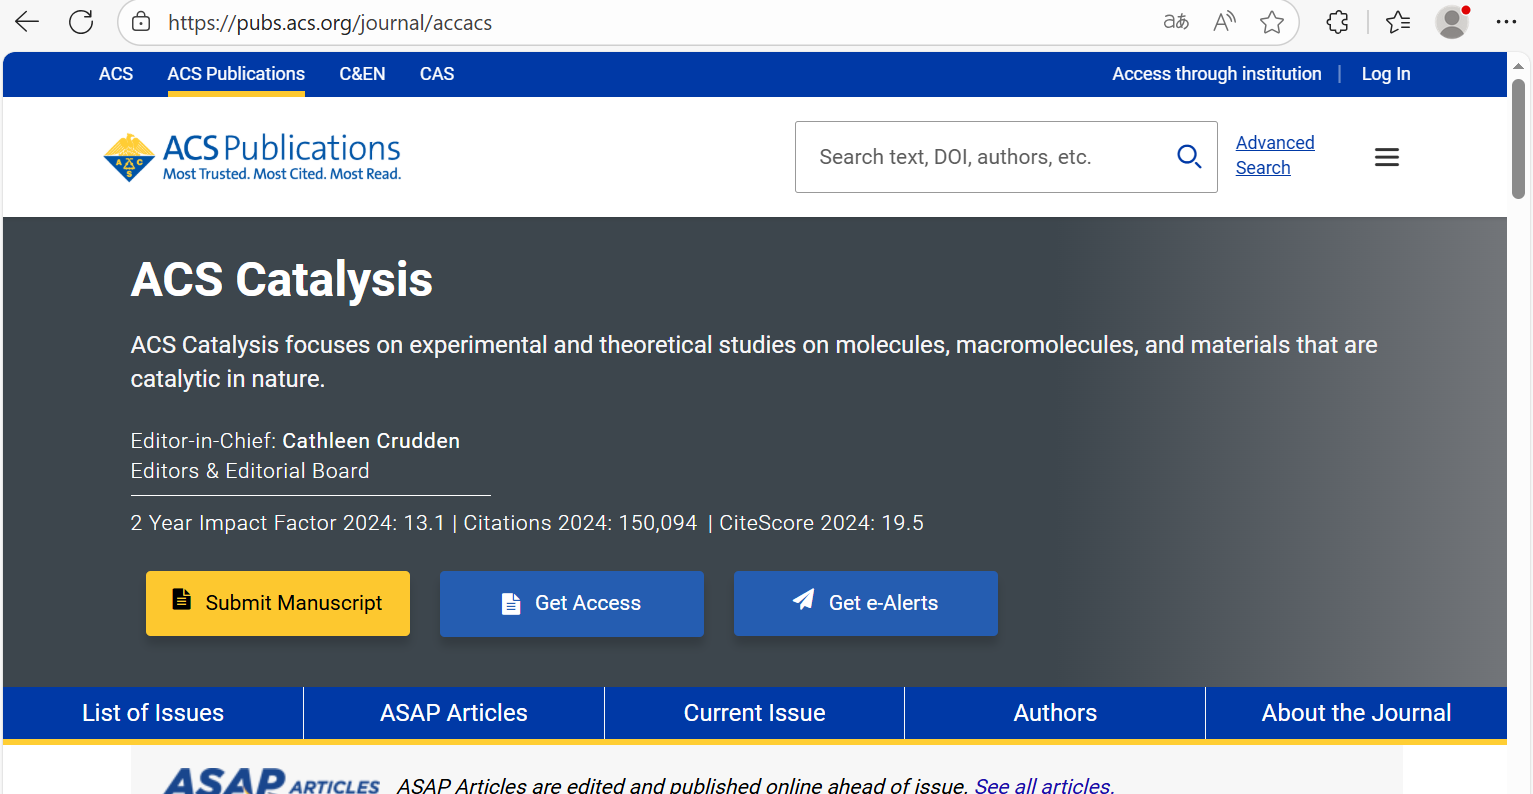Image resolution: width=1533 pixels, height=794 pixels.
Task: Click the magnifying glass search icon
Action: point(1189,157)
